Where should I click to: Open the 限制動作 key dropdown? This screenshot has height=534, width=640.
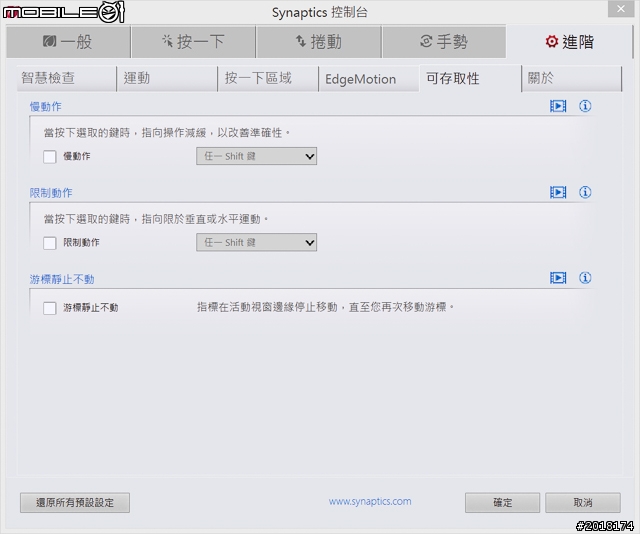point(256,243)
